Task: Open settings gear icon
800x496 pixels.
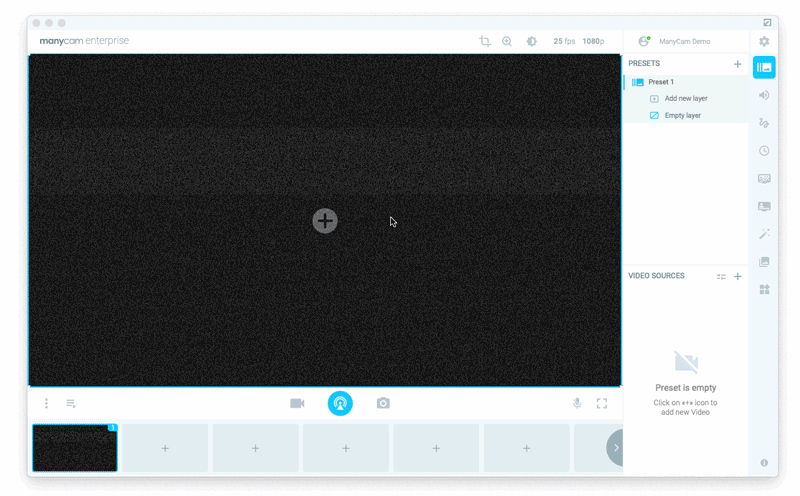Action: (x=764, y=41)
